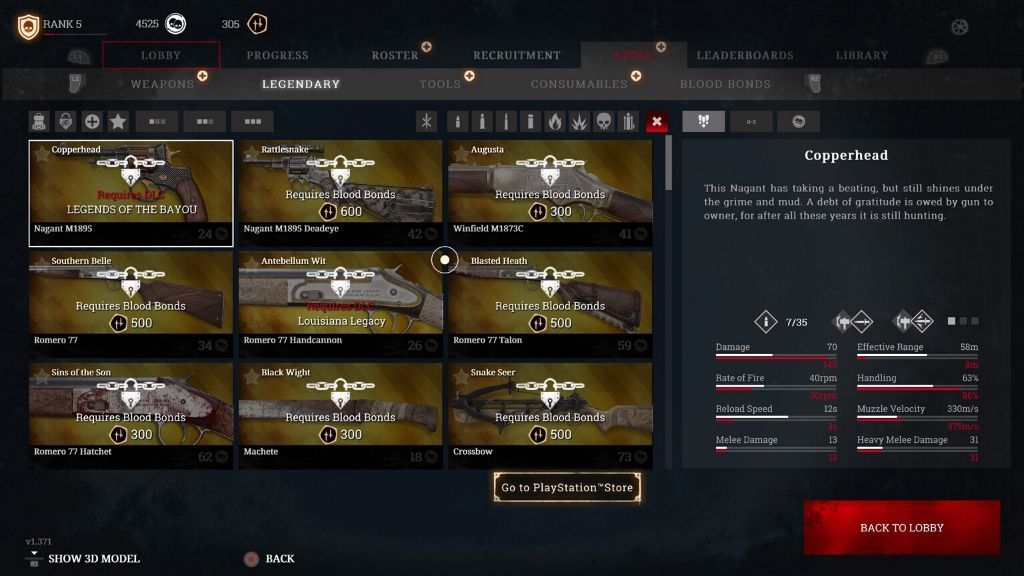This screenshot has width=1024, height=576.
Task: Switch to the Consumables sub-tab
Action: [579, 84]
